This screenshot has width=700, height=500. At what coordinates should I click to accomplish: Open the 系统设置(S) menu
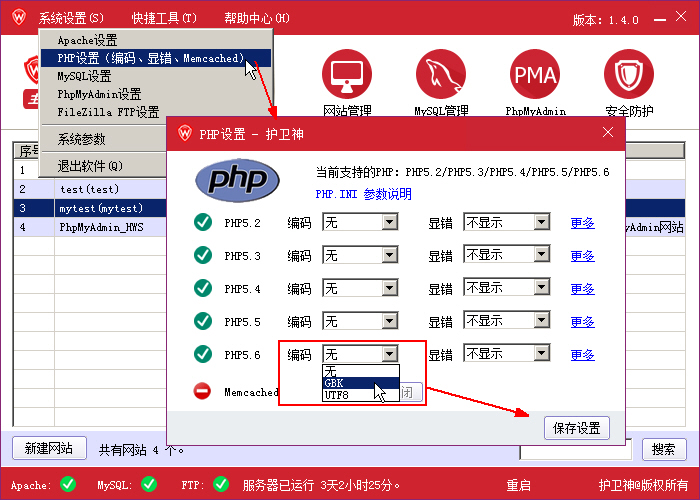click(71, 18)
